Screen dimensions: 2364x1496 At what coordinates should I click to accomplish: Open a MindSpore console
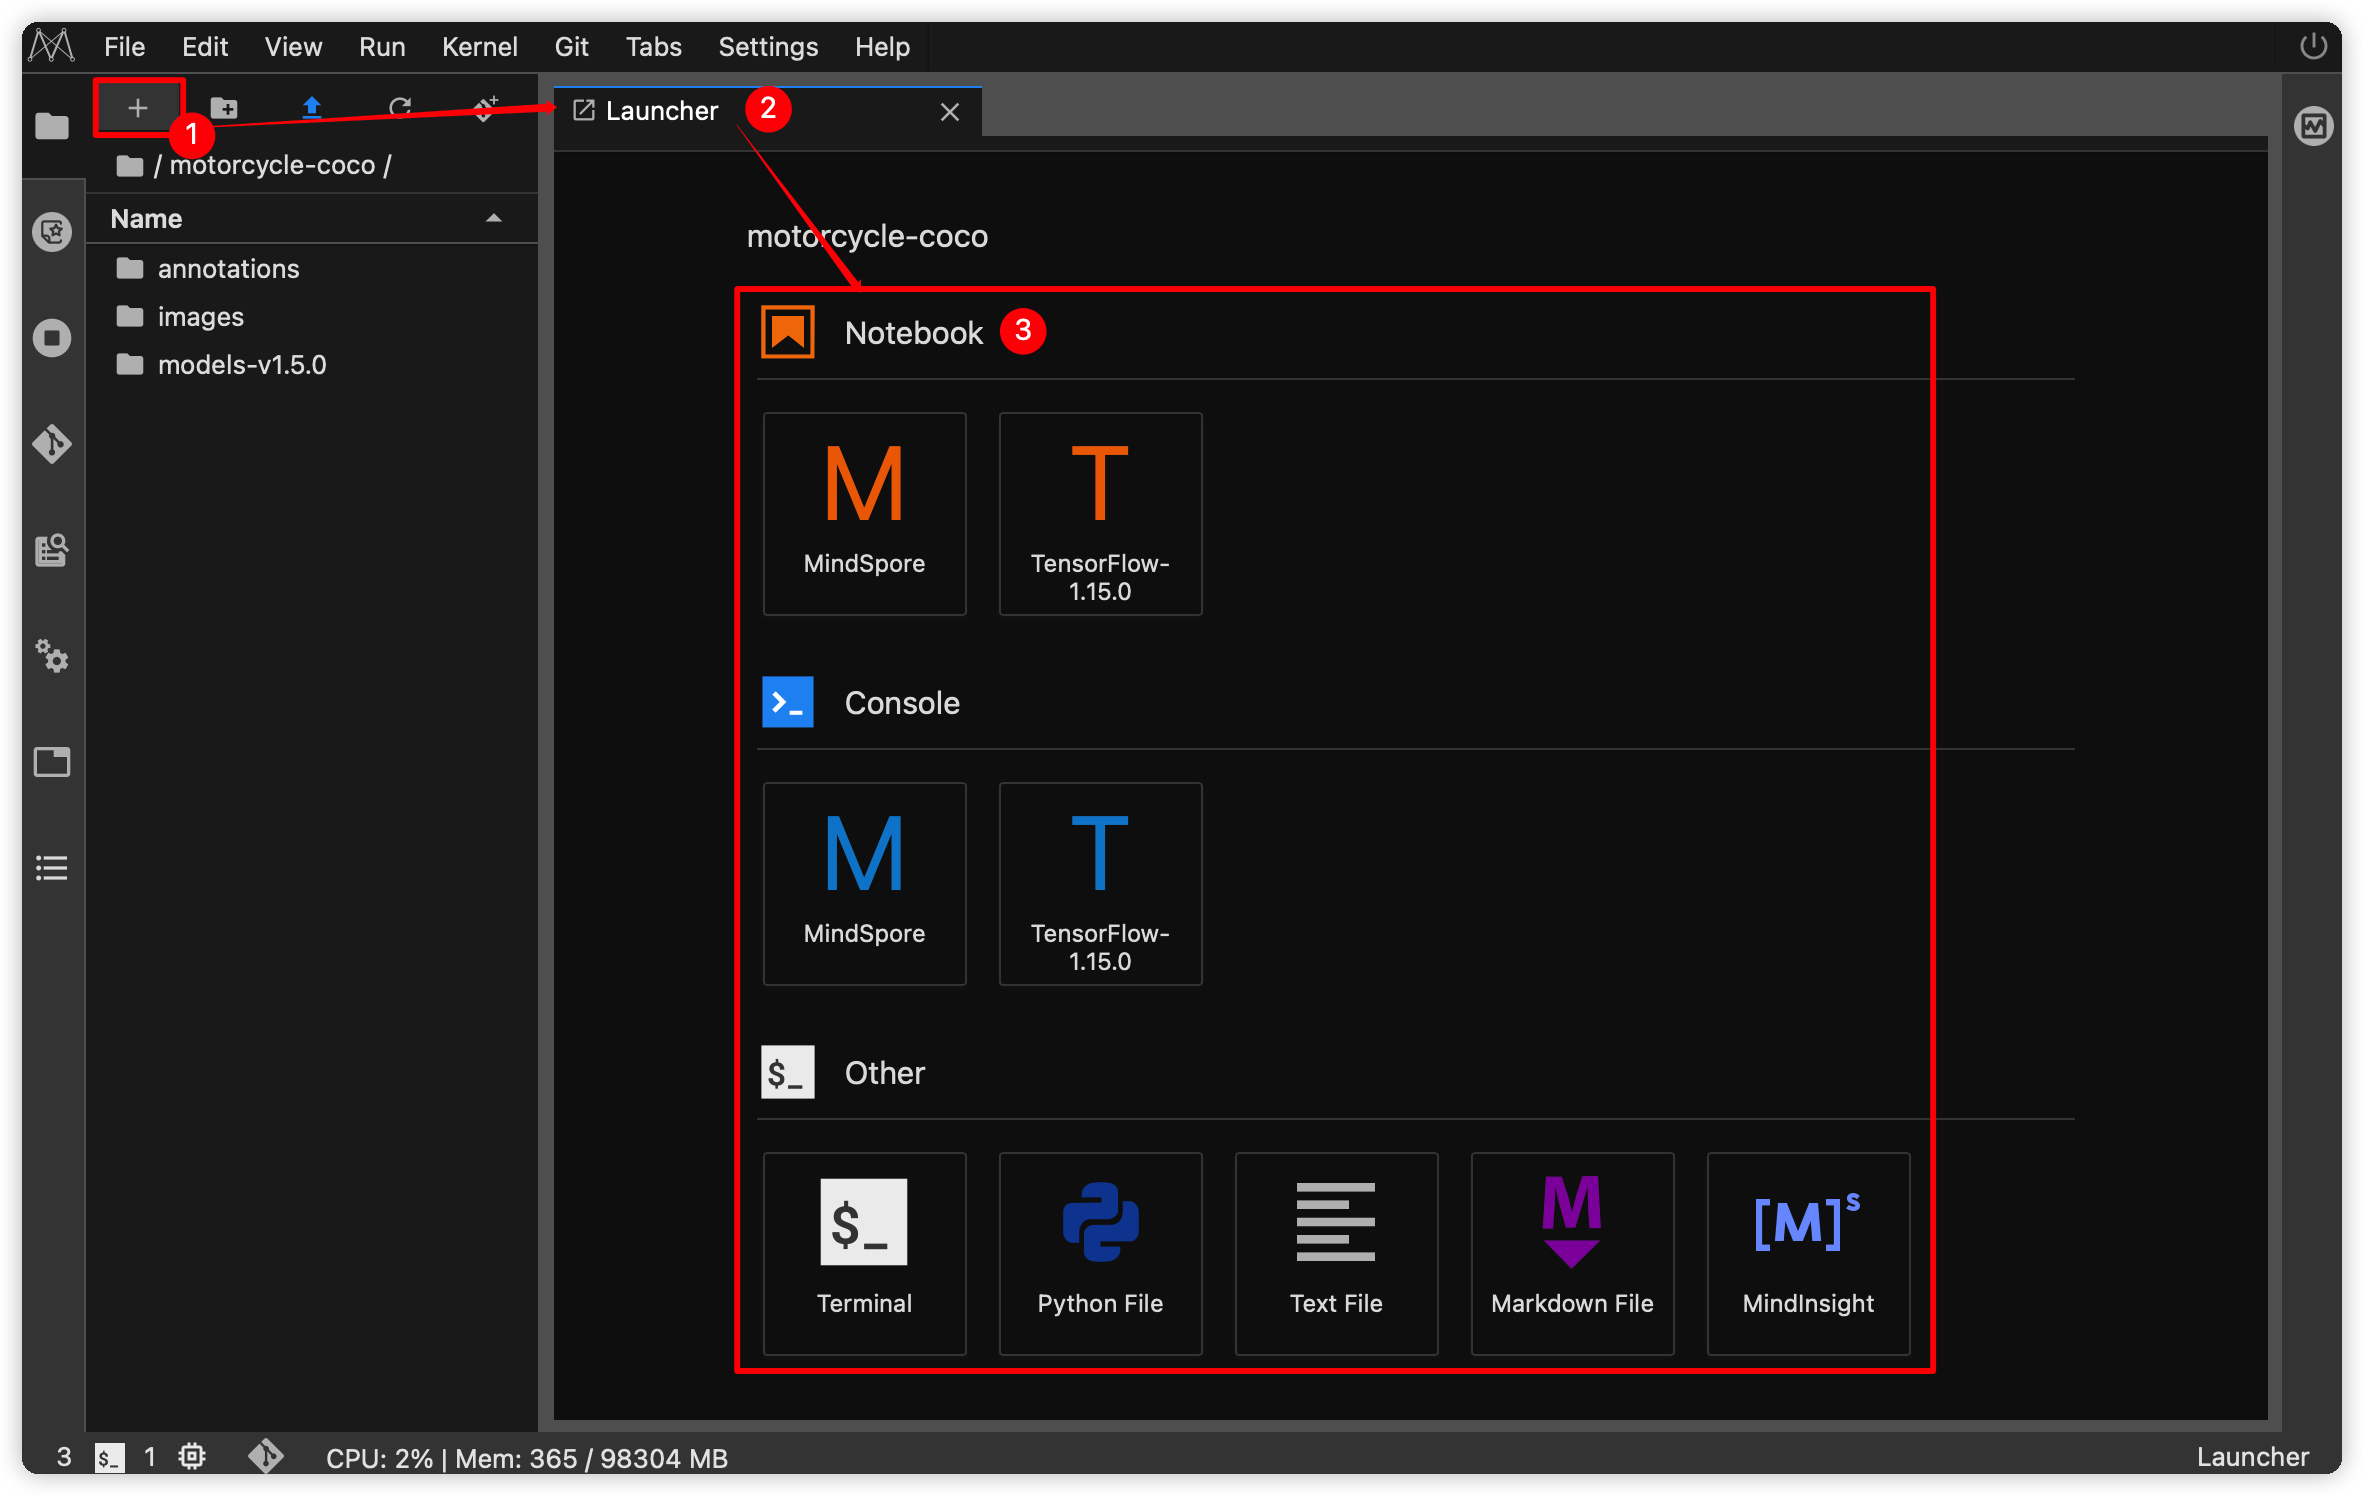[864, 884]
